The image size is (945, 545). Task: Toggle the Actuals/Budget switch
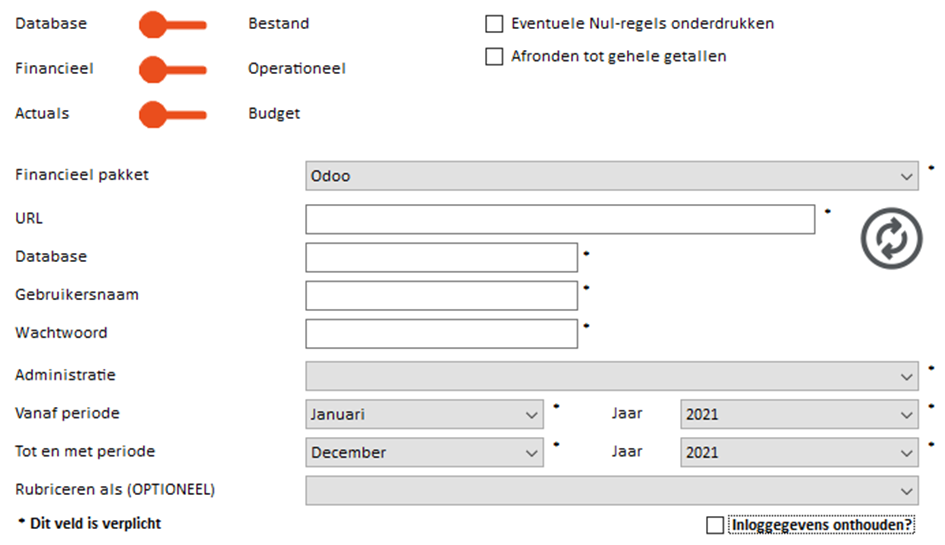172,114
